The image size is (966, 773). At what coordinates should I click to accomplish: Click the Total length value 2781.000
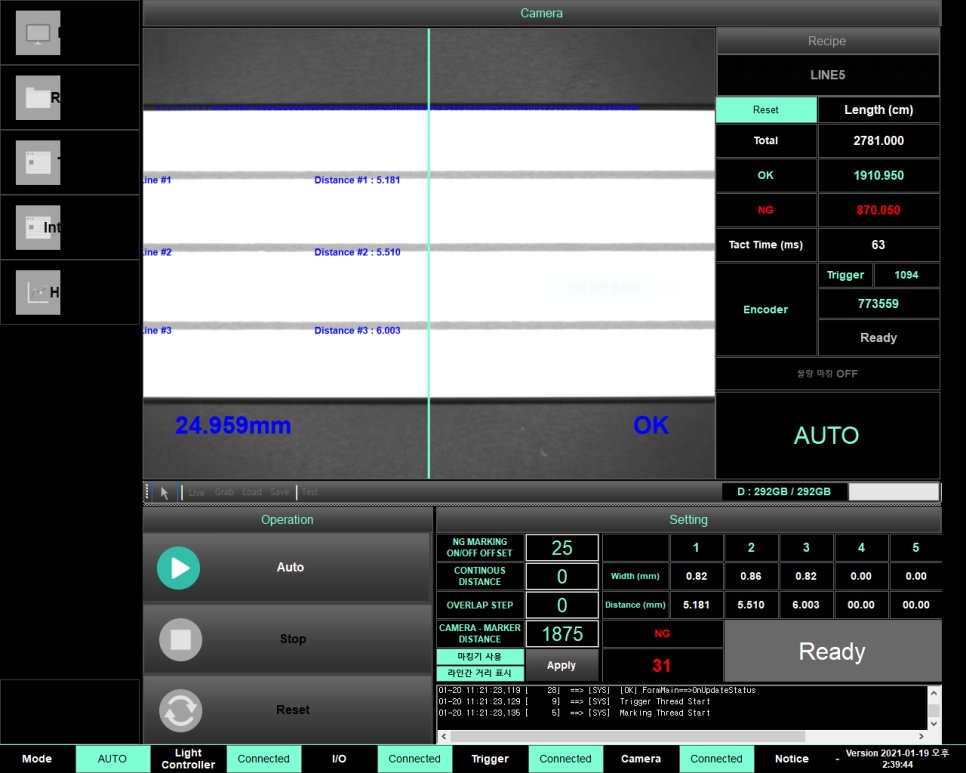(x=879, y=140)
